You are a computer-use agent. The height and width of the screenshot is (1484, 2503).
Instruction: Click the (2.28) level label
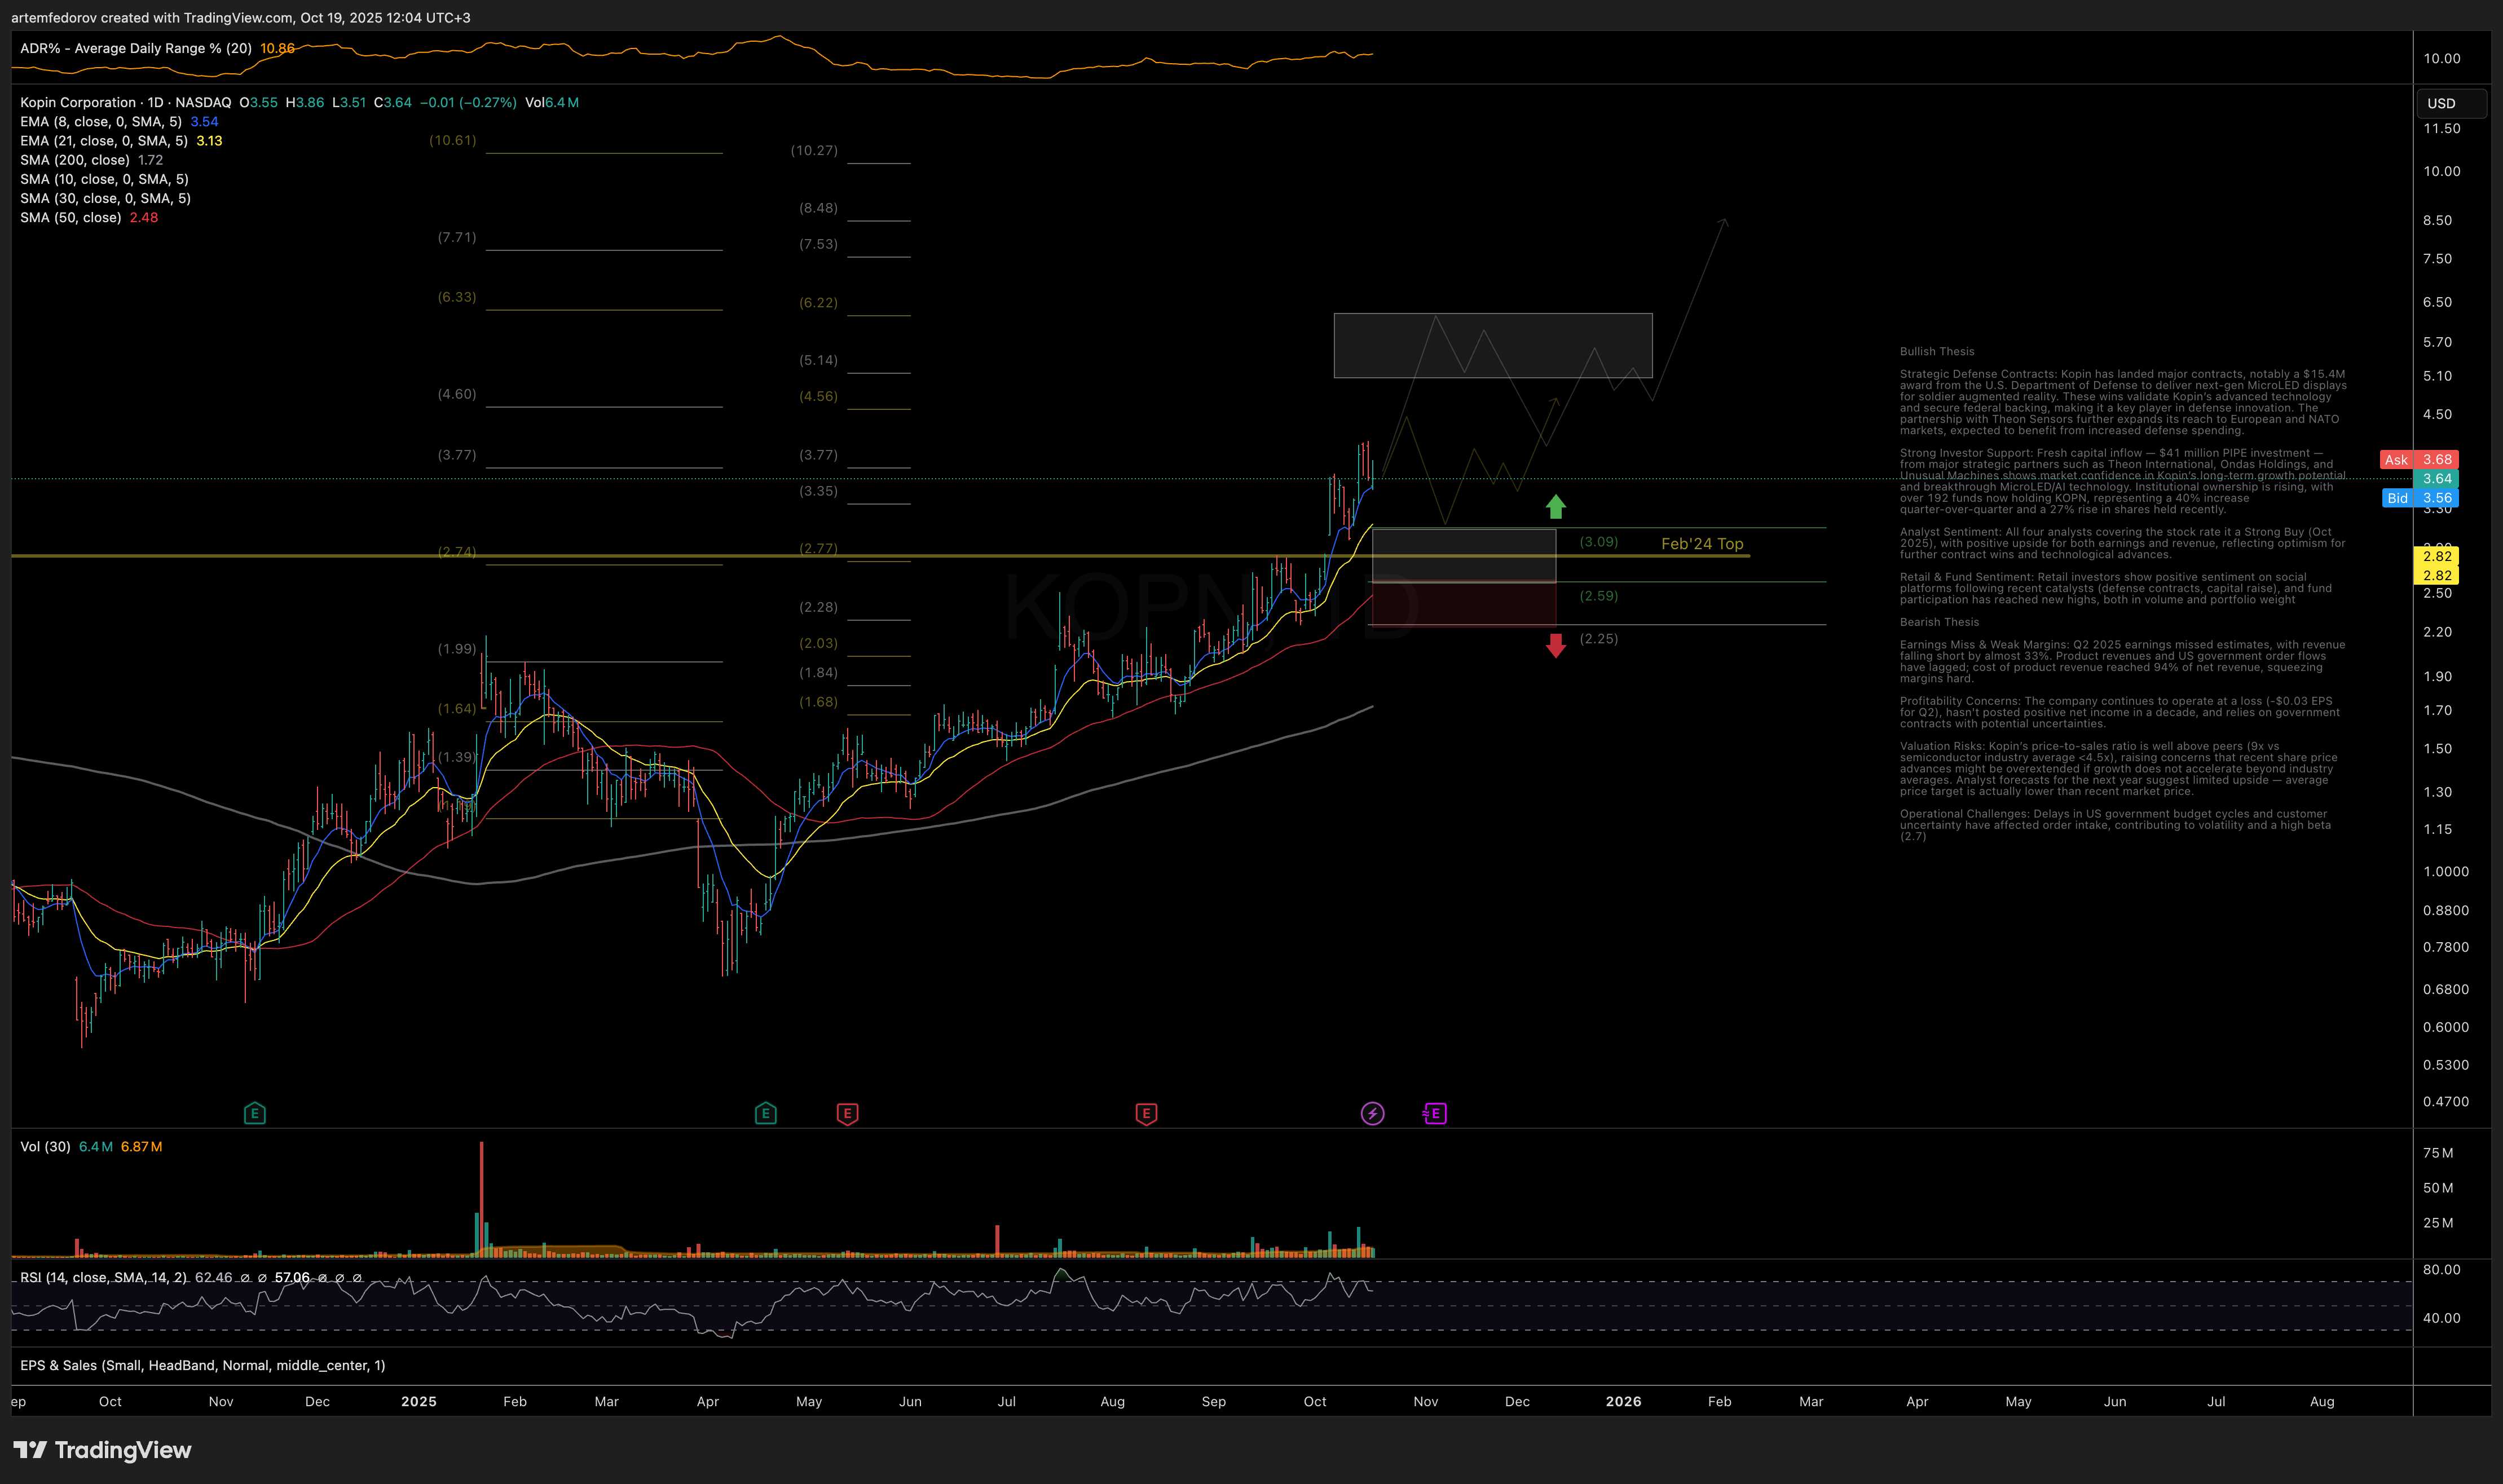pyautogui.click(x=818, y=607)
